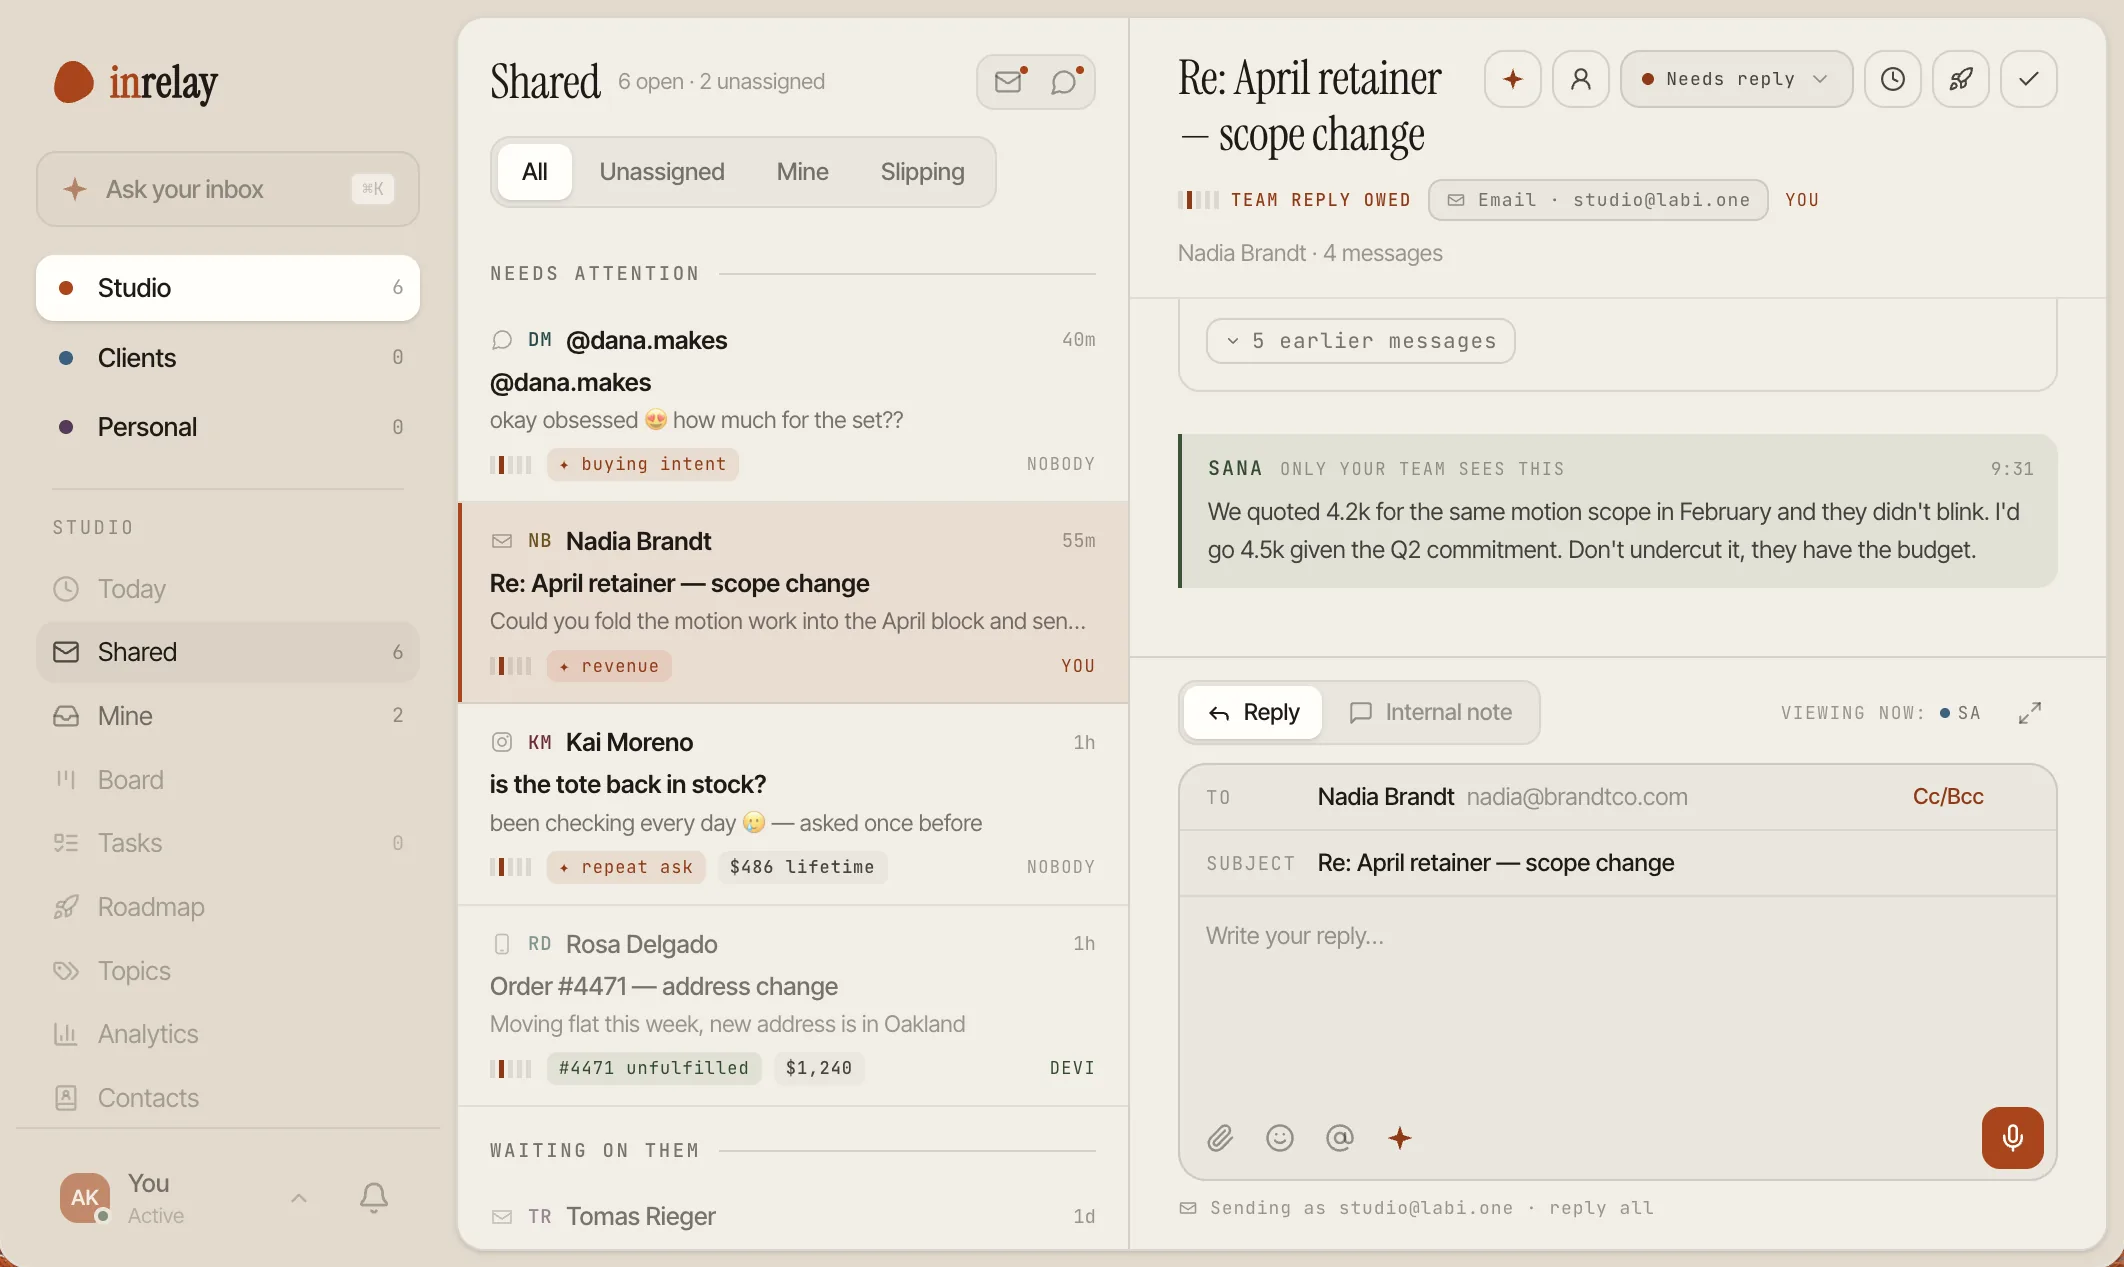
Task: Mark conversation done with checkmark icon
Action: pyautogui.click(x=2028, y=79)
